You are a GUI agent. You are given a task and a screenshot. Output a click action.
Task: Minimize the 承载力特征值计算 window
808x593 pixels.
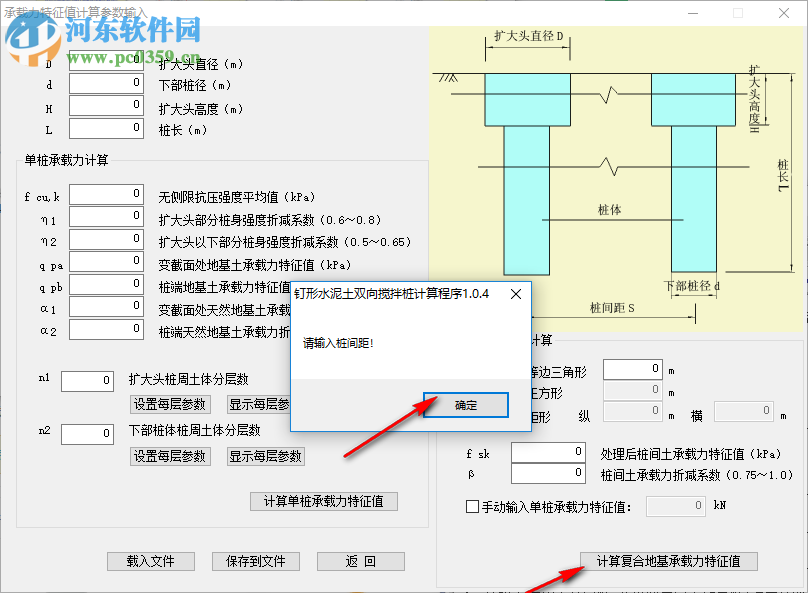(692, 13)
